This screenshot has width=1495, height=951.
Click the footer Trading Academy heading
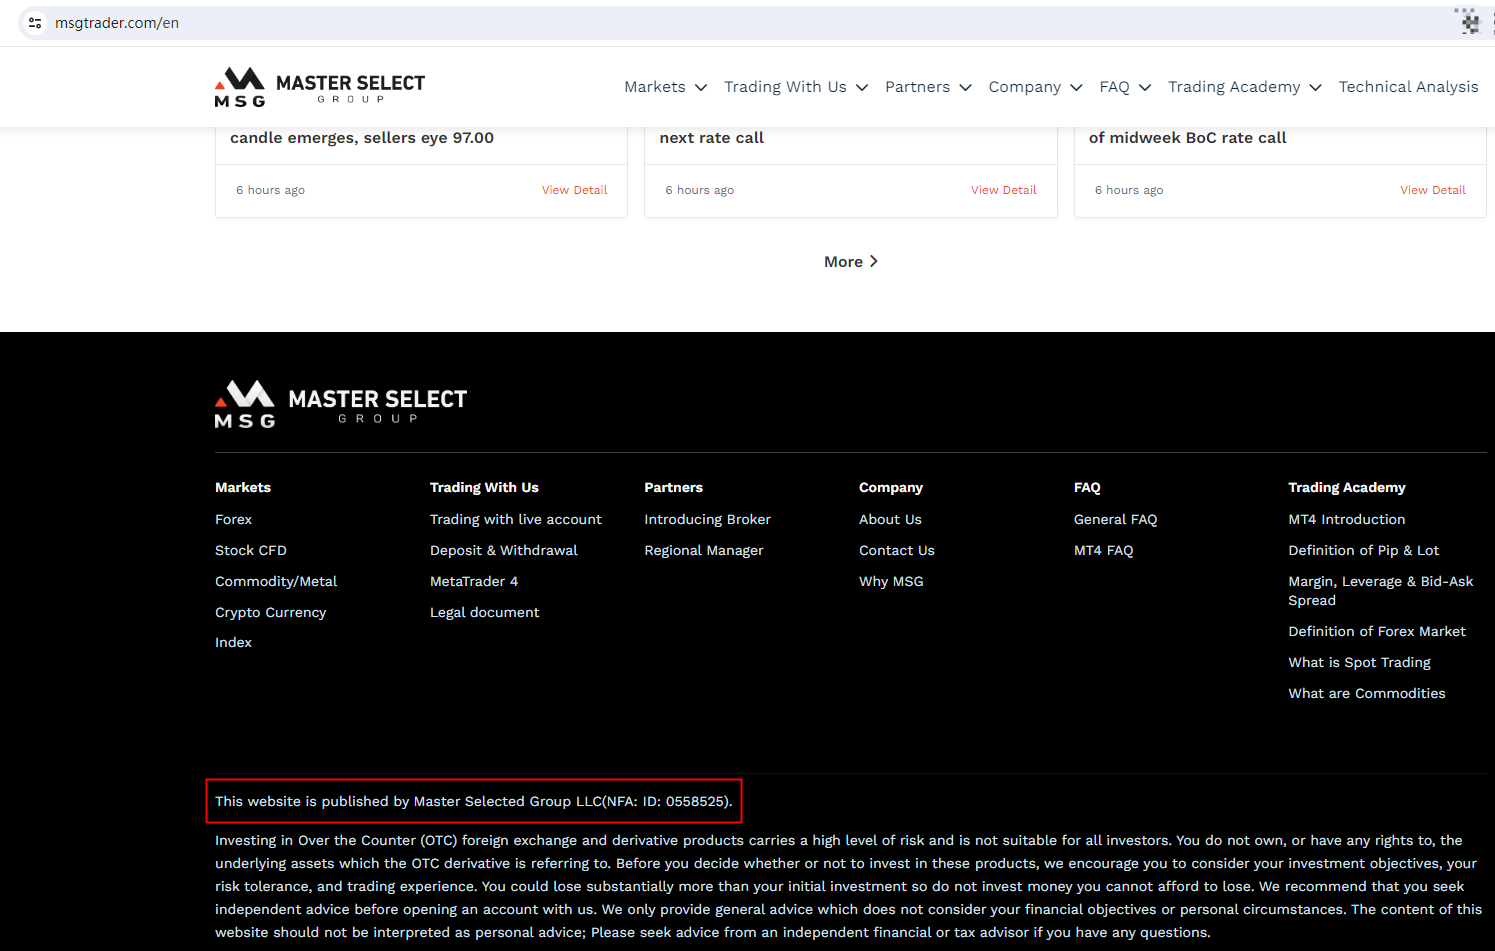click(1346, 488)
